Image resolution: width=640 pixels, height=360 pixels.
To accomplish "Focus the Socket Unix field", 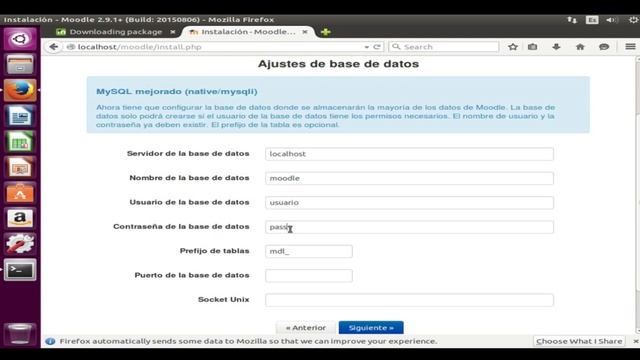I will coord(409,300).
